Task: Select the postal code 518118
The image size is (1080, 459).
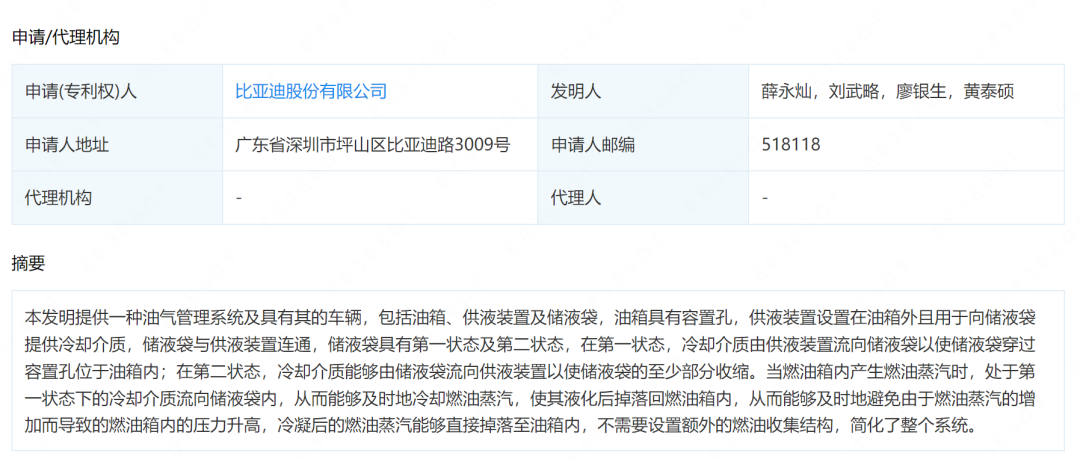Action: [790, 144]
